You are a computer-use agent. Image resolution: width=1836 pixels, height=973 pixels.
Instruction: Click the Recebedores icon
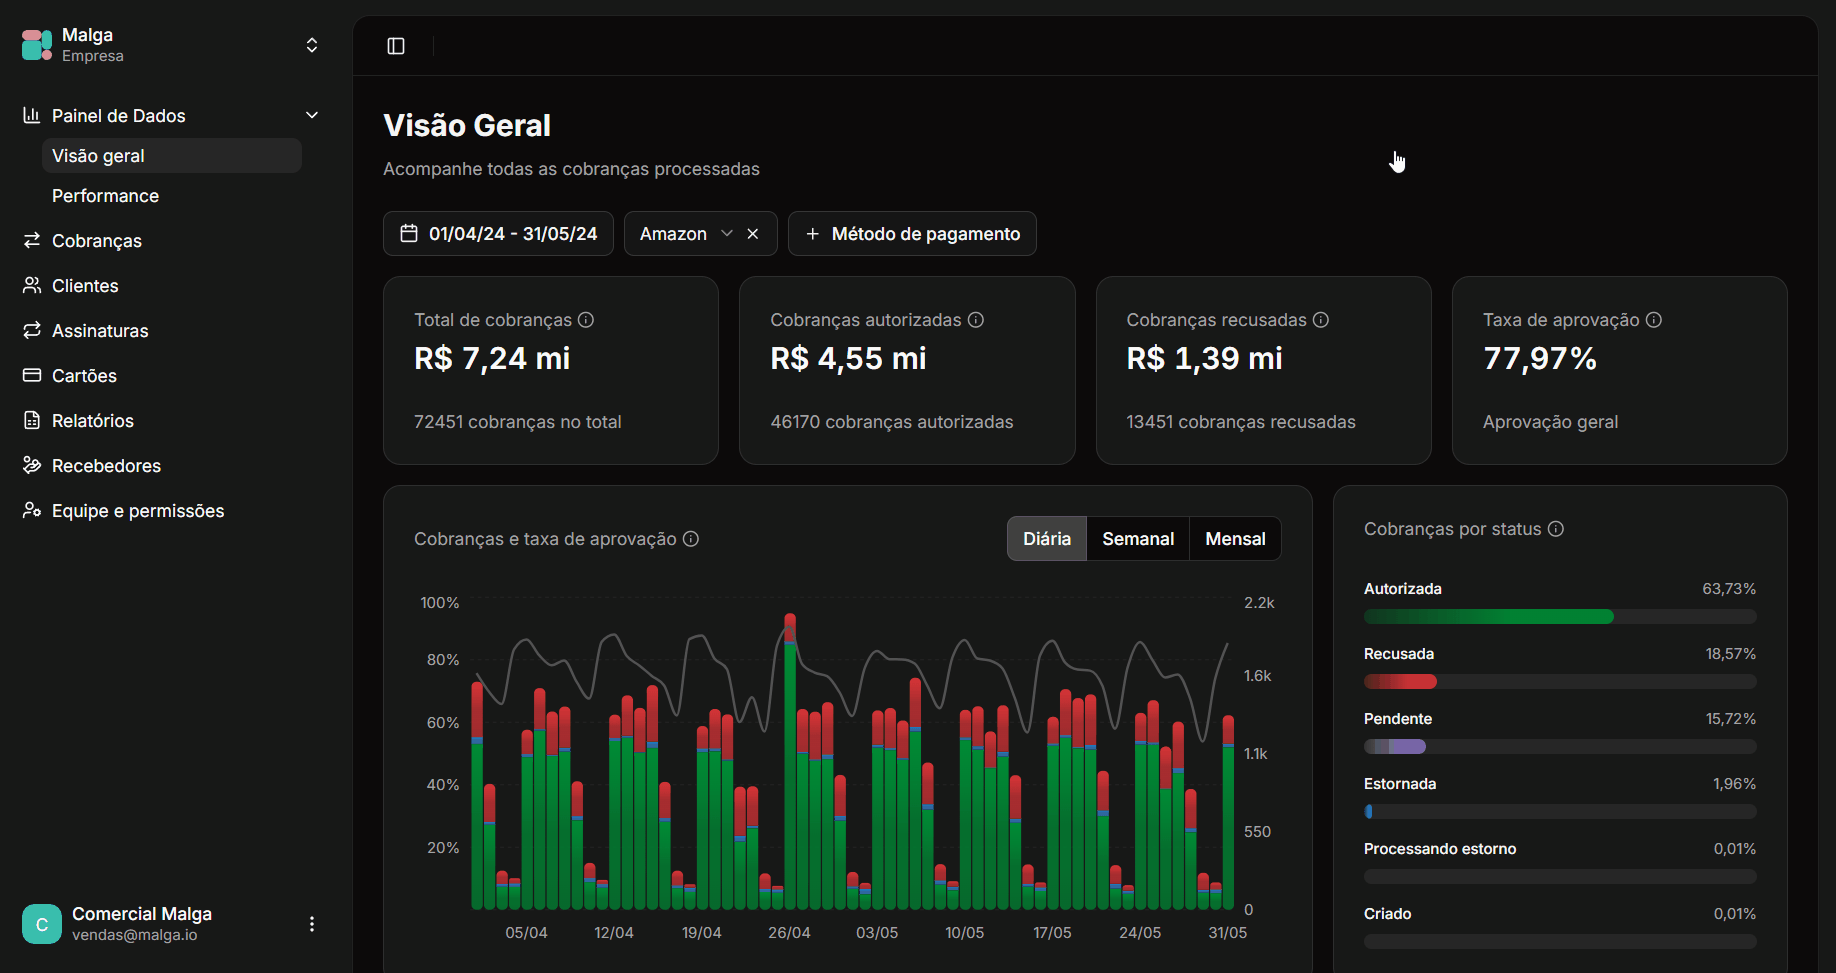click(x=32, y=465)
